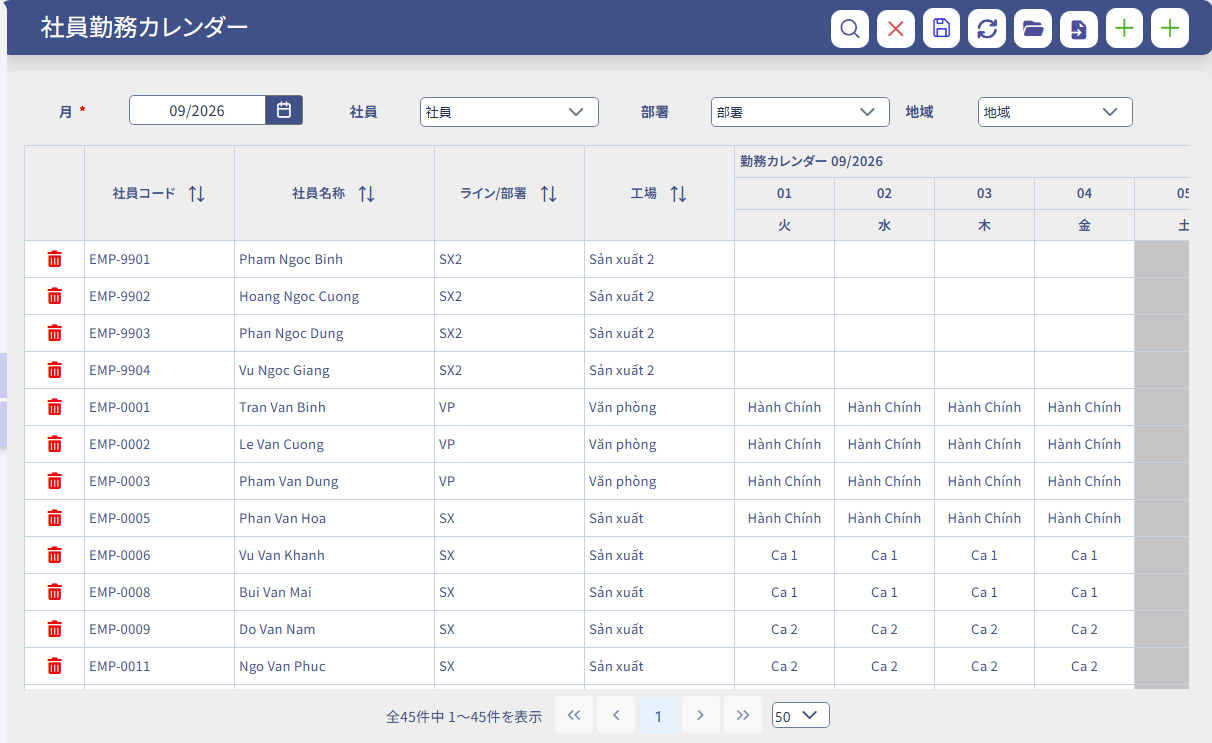This screenshot has height=743, width=1212.
Task: Click the red X clear icon in the header
Action: 896,29
